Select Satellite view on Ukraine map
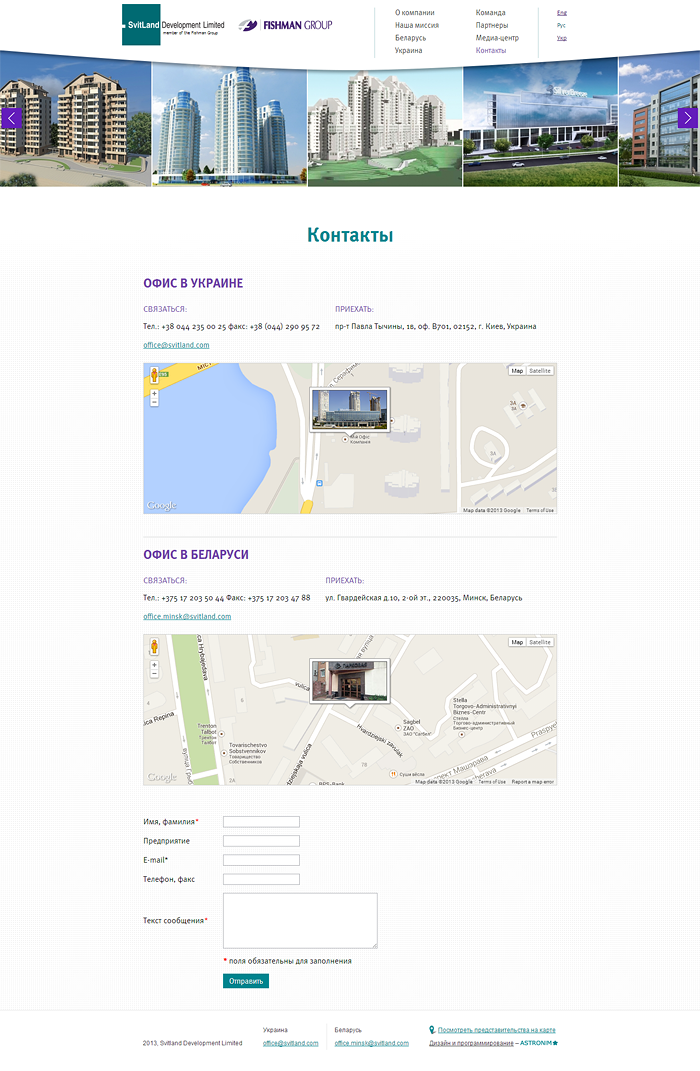Image resolution: width=700 pixels, height=1071 pixels. [x=540, y=371]
